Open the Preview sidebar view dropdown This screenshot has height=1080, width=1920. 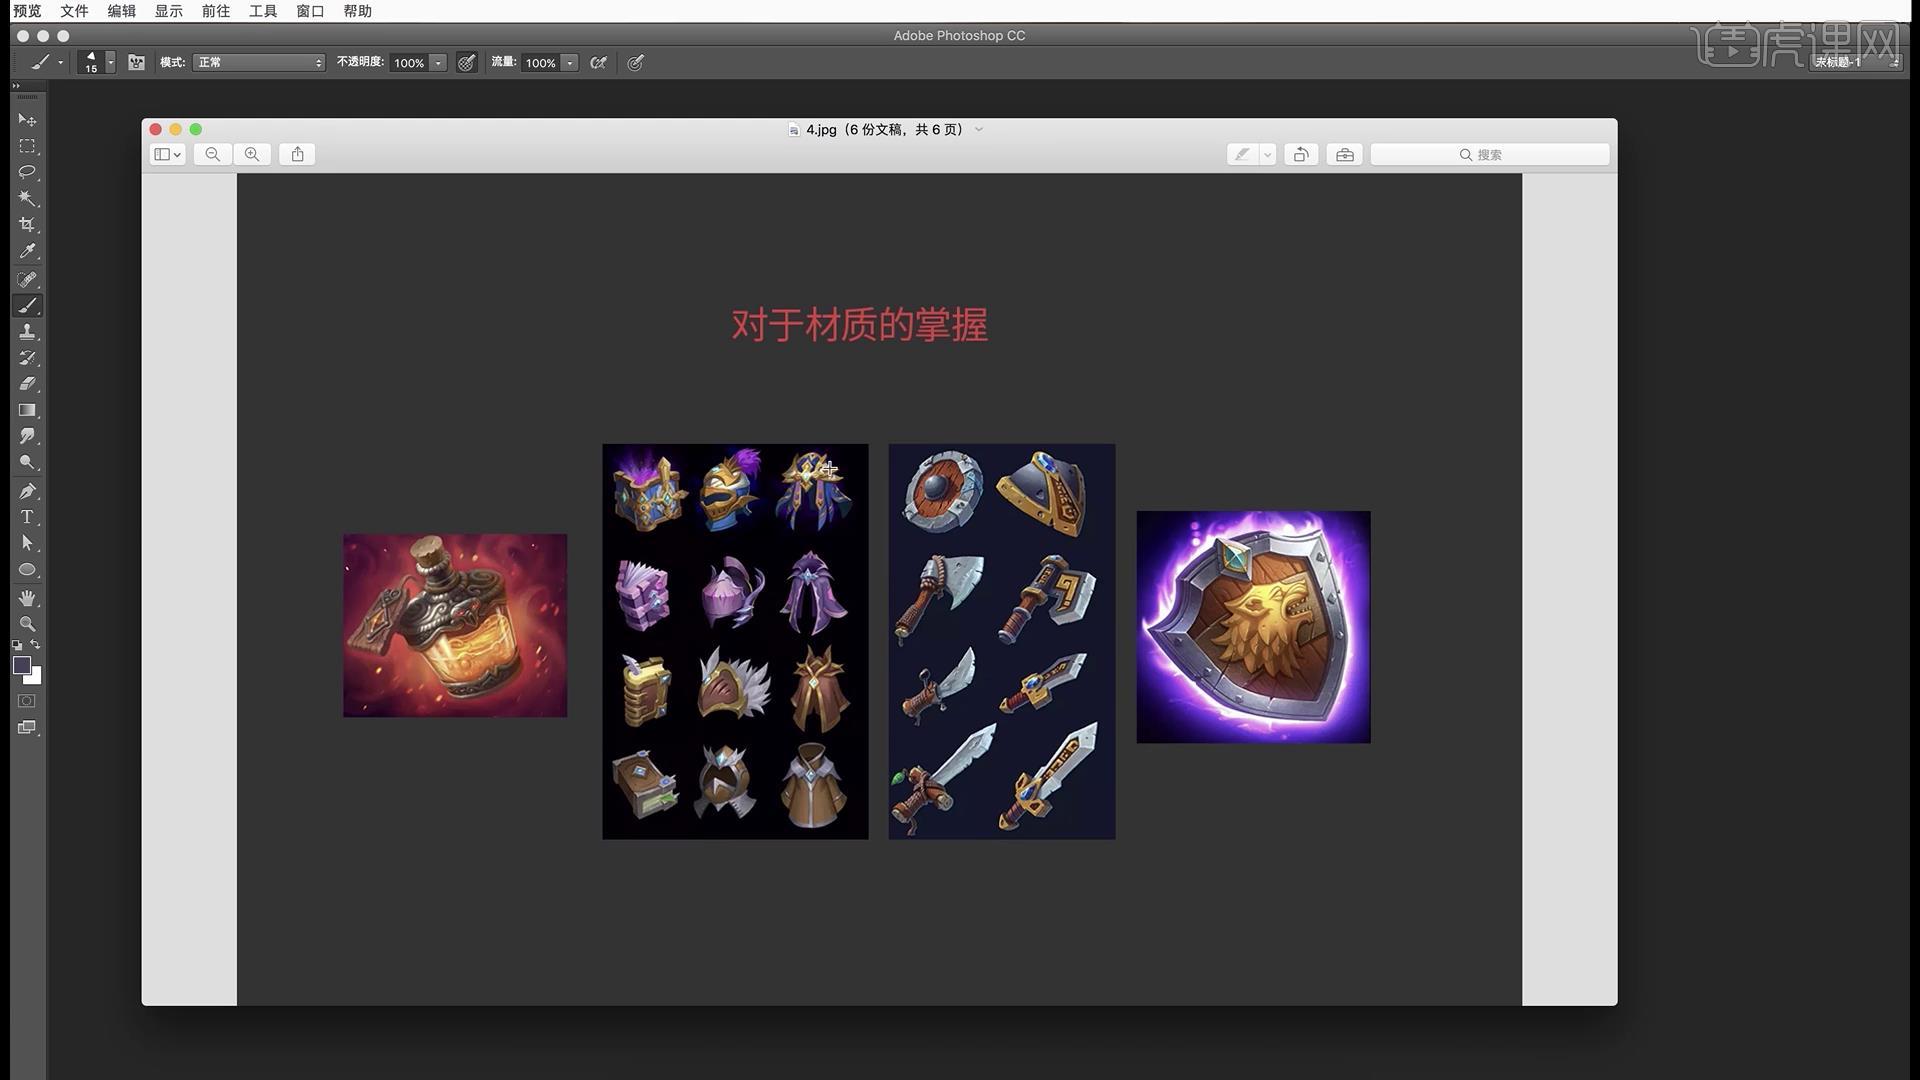[167, 154]
